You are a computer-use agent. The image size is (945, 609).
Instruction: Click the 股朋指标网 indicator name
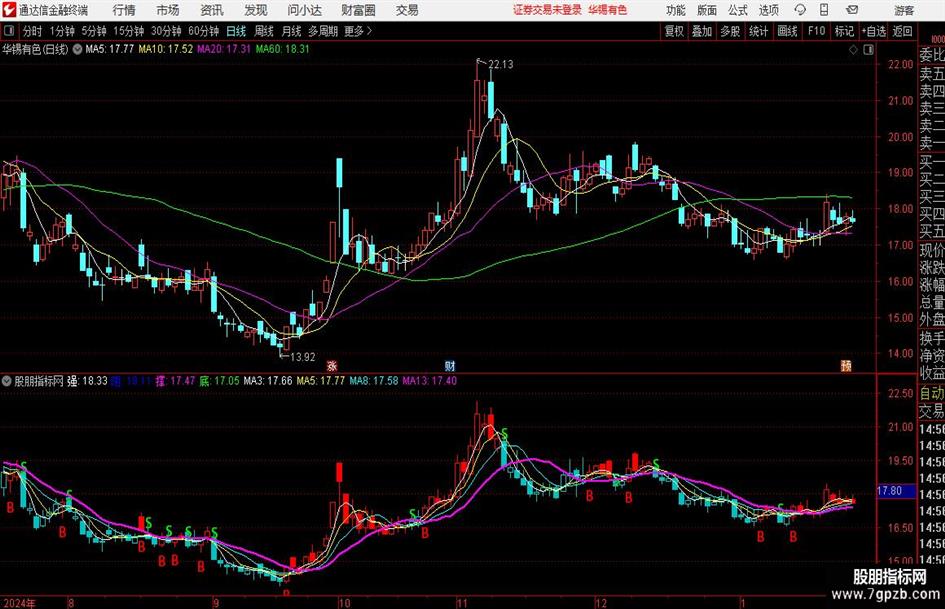[39, 381]
